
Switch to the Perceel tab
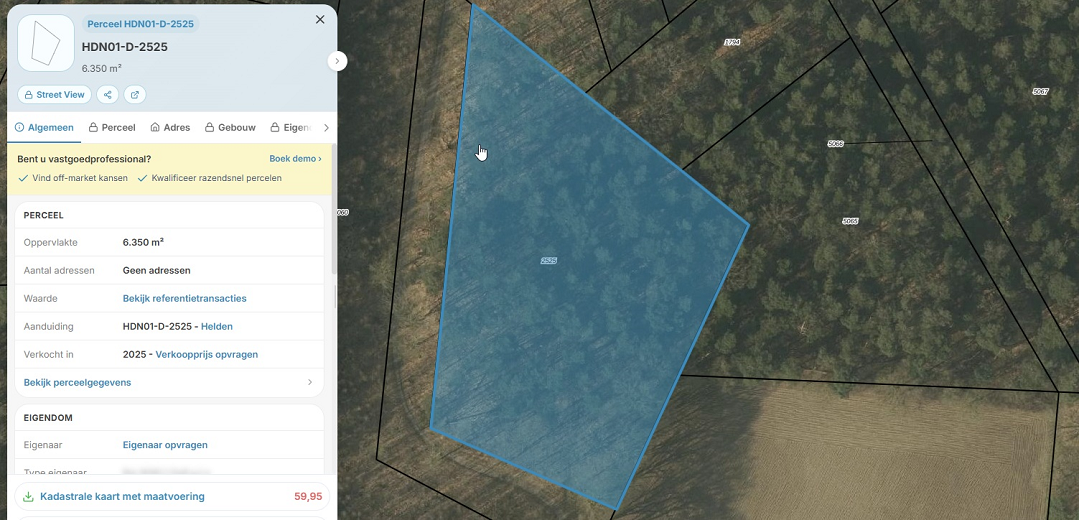(111, 128)
